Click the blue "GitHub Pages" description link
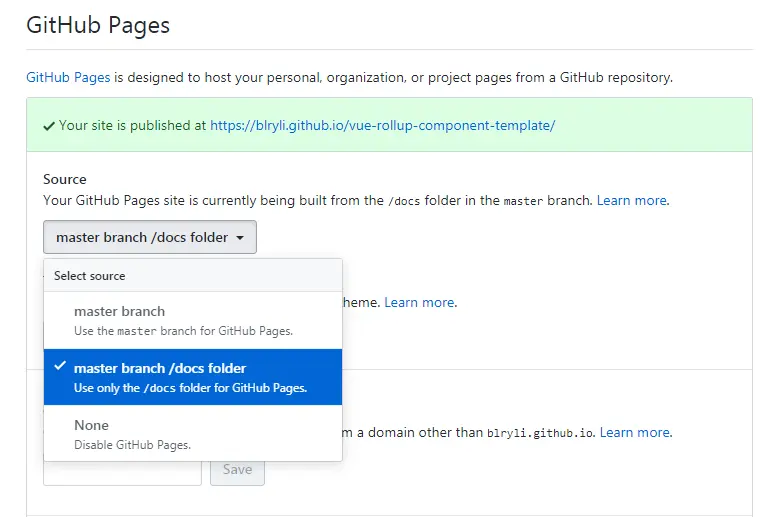 pos(61,76)
